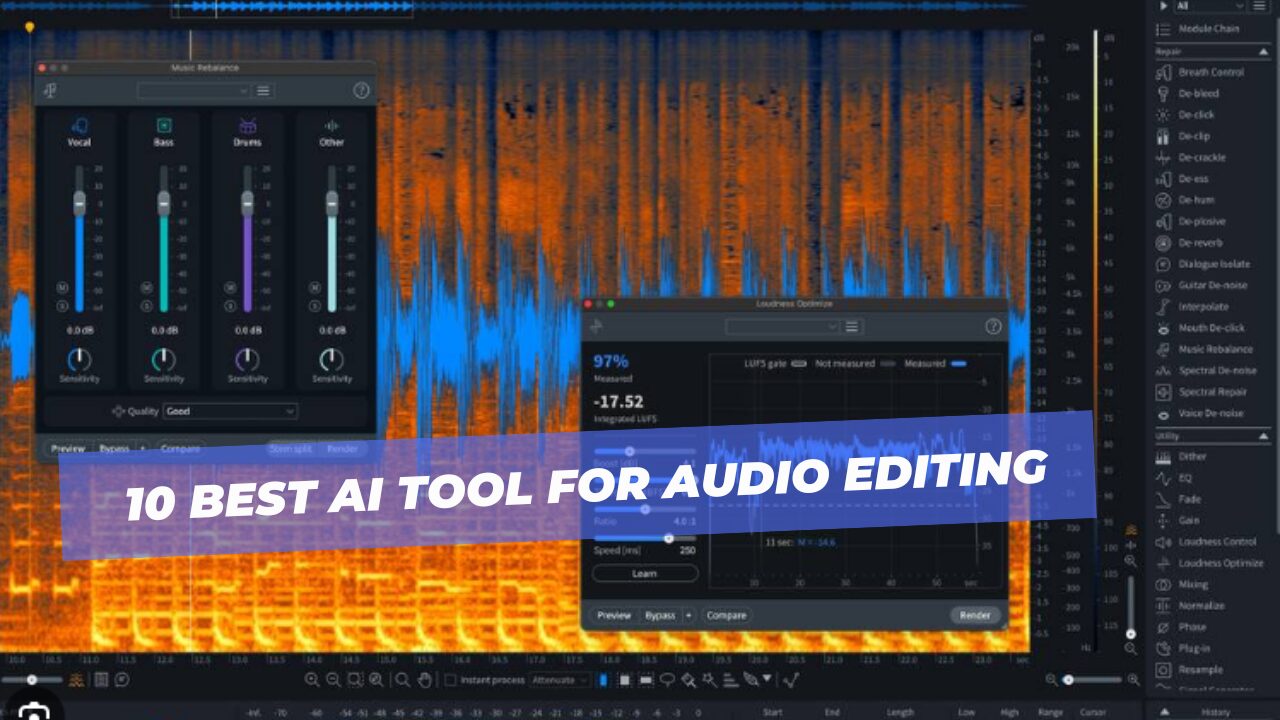Open help in Music Rebalance window
The image size is (1280, 720).
pos(361,90)
